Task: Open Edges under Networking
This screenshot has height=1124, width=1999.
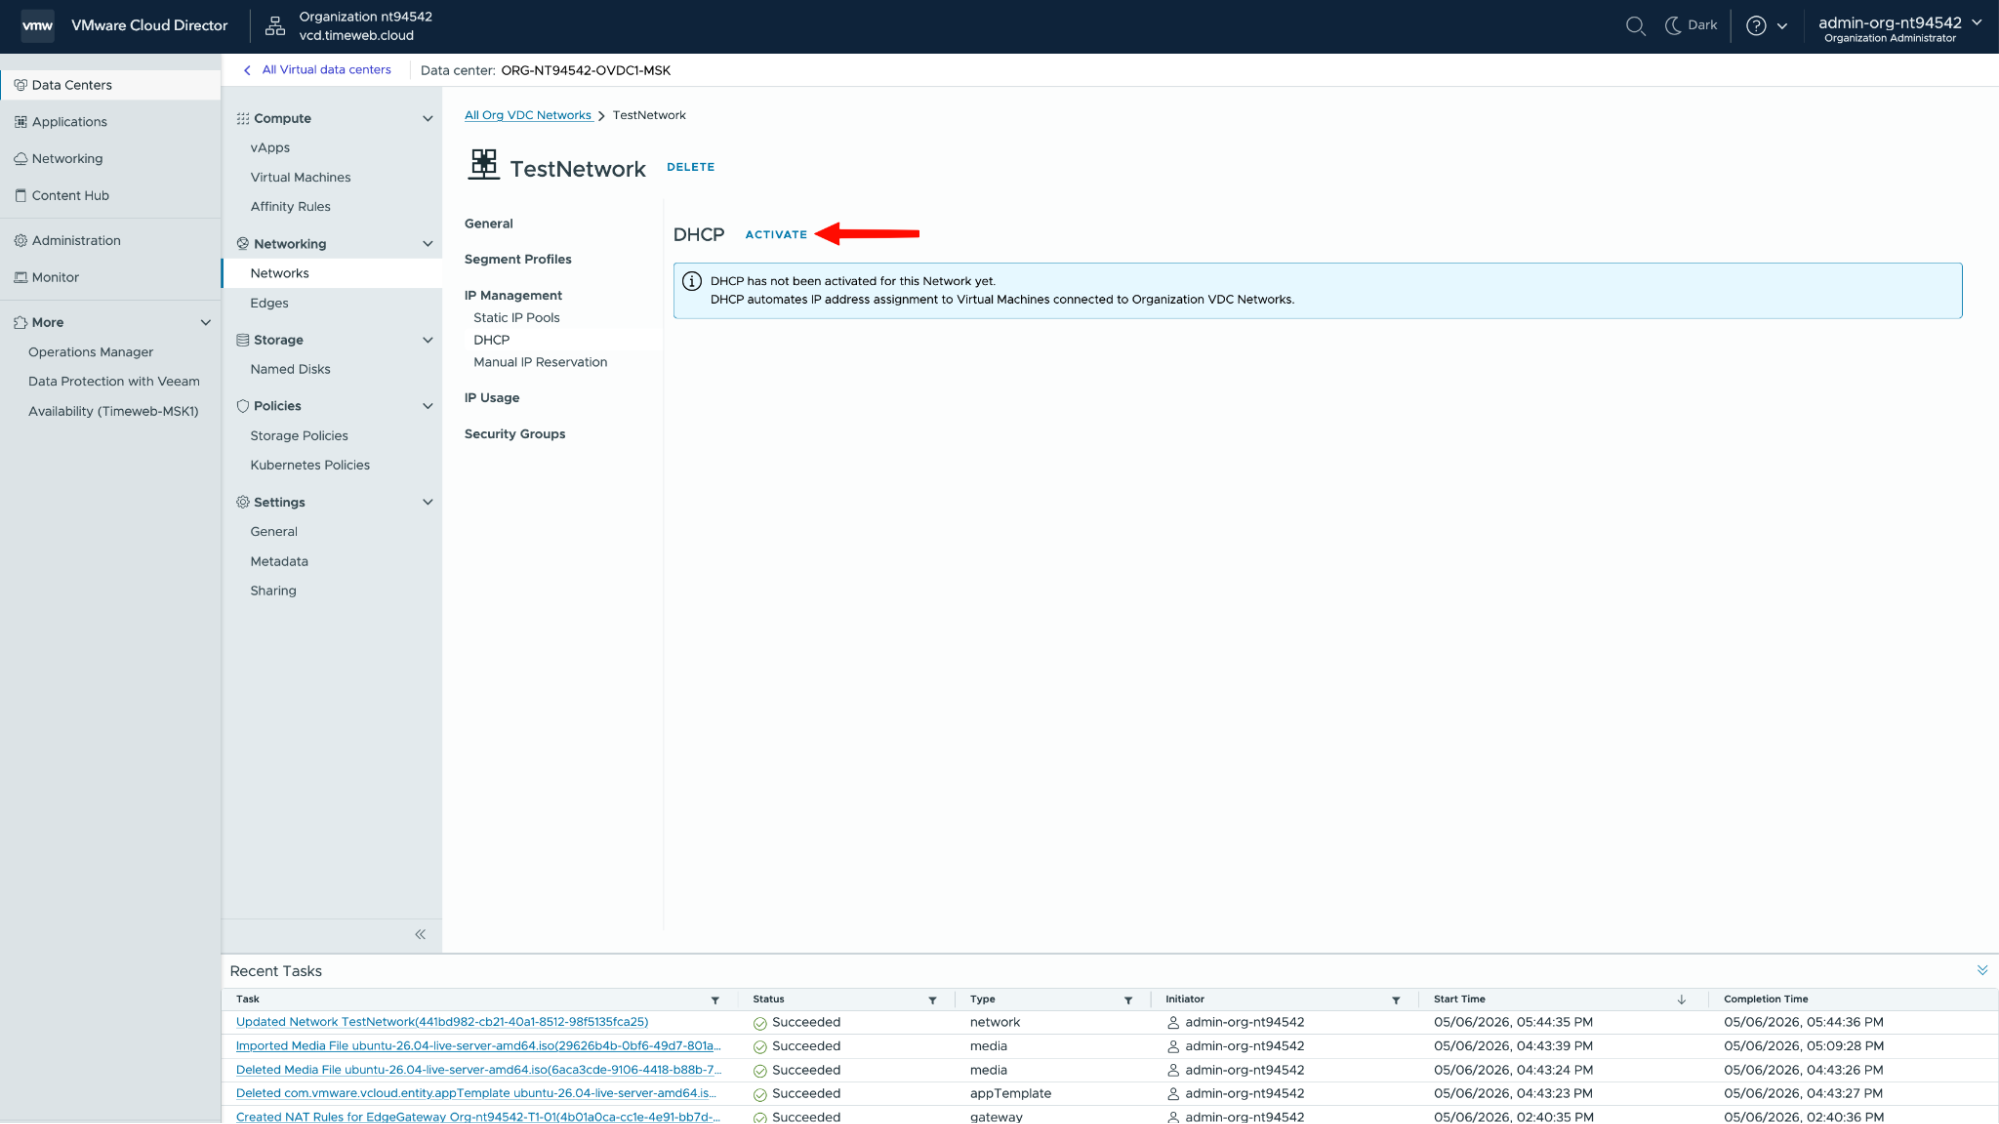Action: coord(269,304)
